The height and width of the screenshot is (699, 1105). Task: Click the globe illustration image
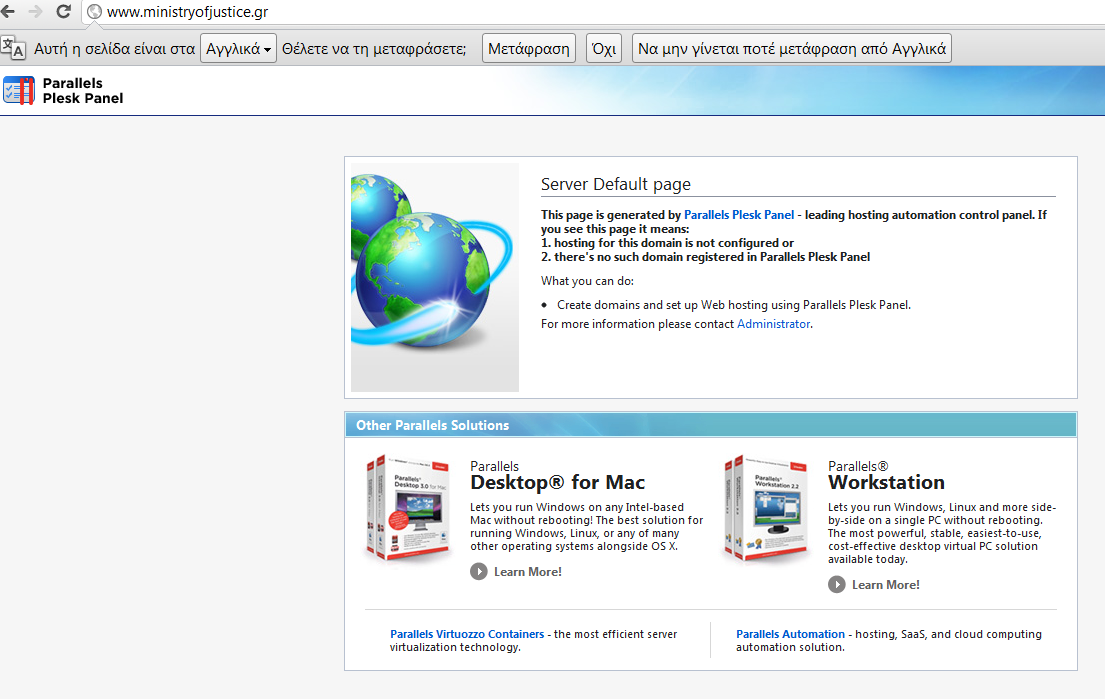[x=435, y=277]
